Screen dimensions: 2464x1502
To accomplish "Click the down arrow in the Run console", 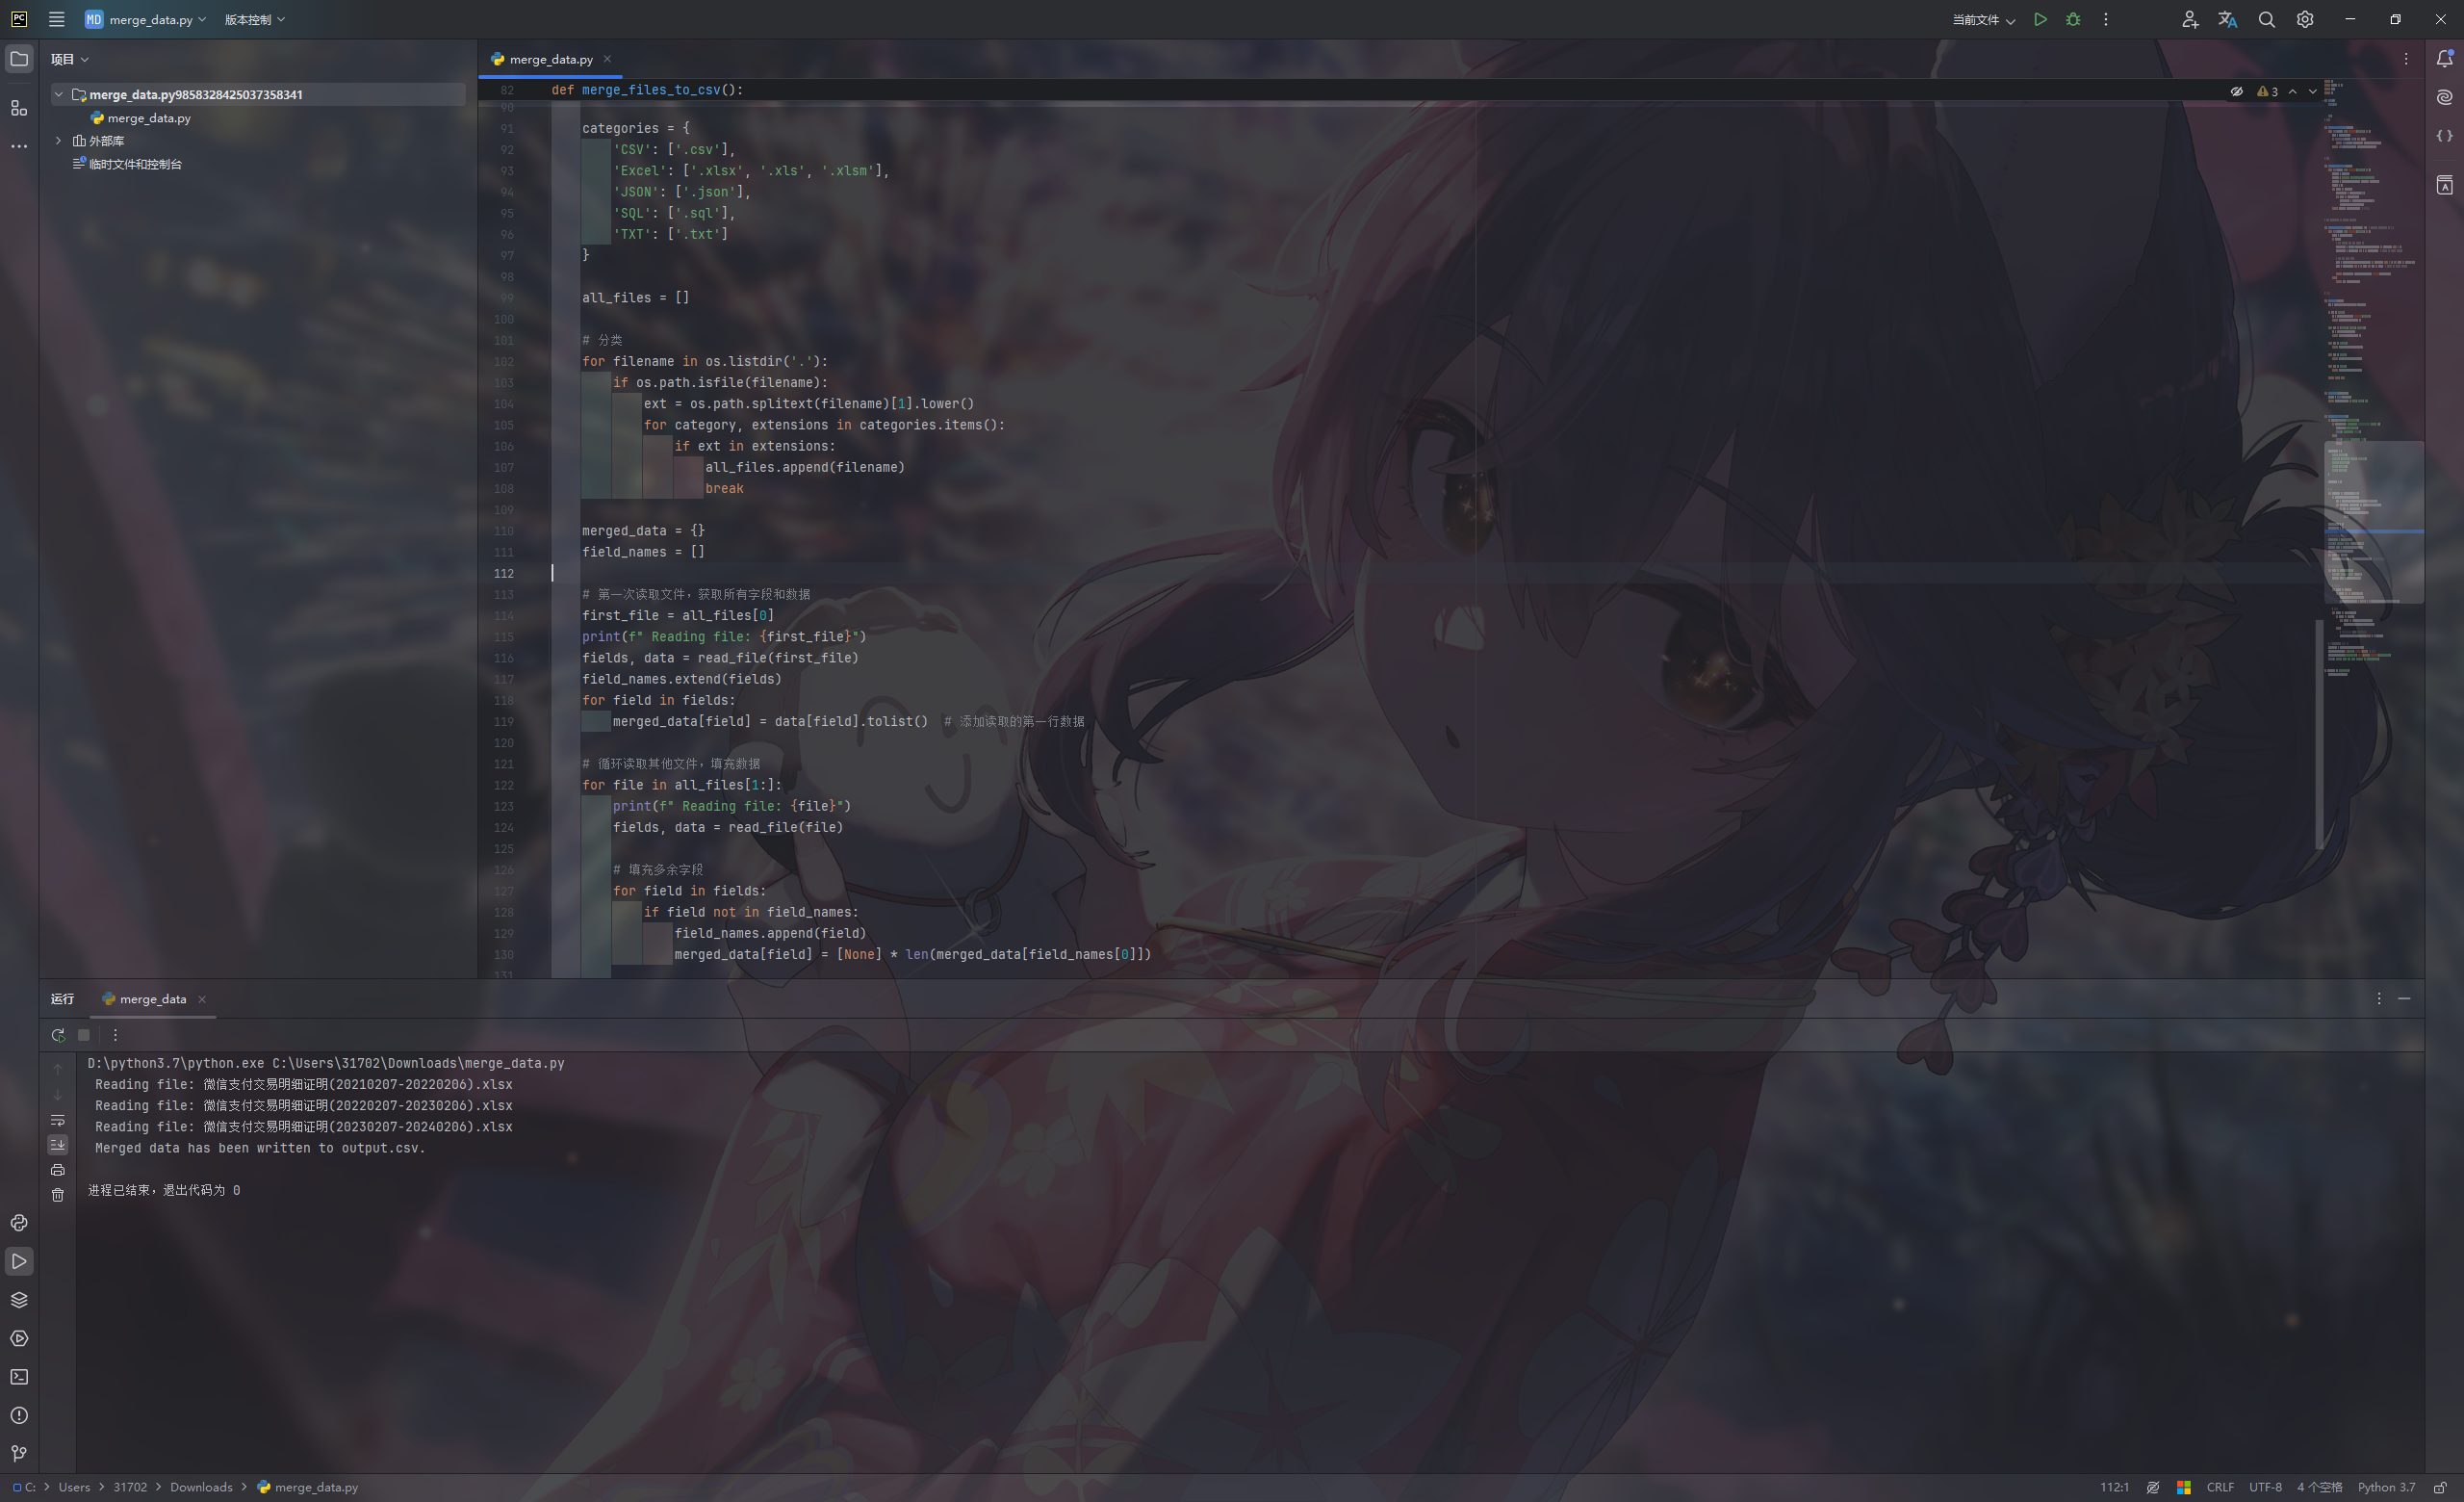I will tap(58, 1094).
